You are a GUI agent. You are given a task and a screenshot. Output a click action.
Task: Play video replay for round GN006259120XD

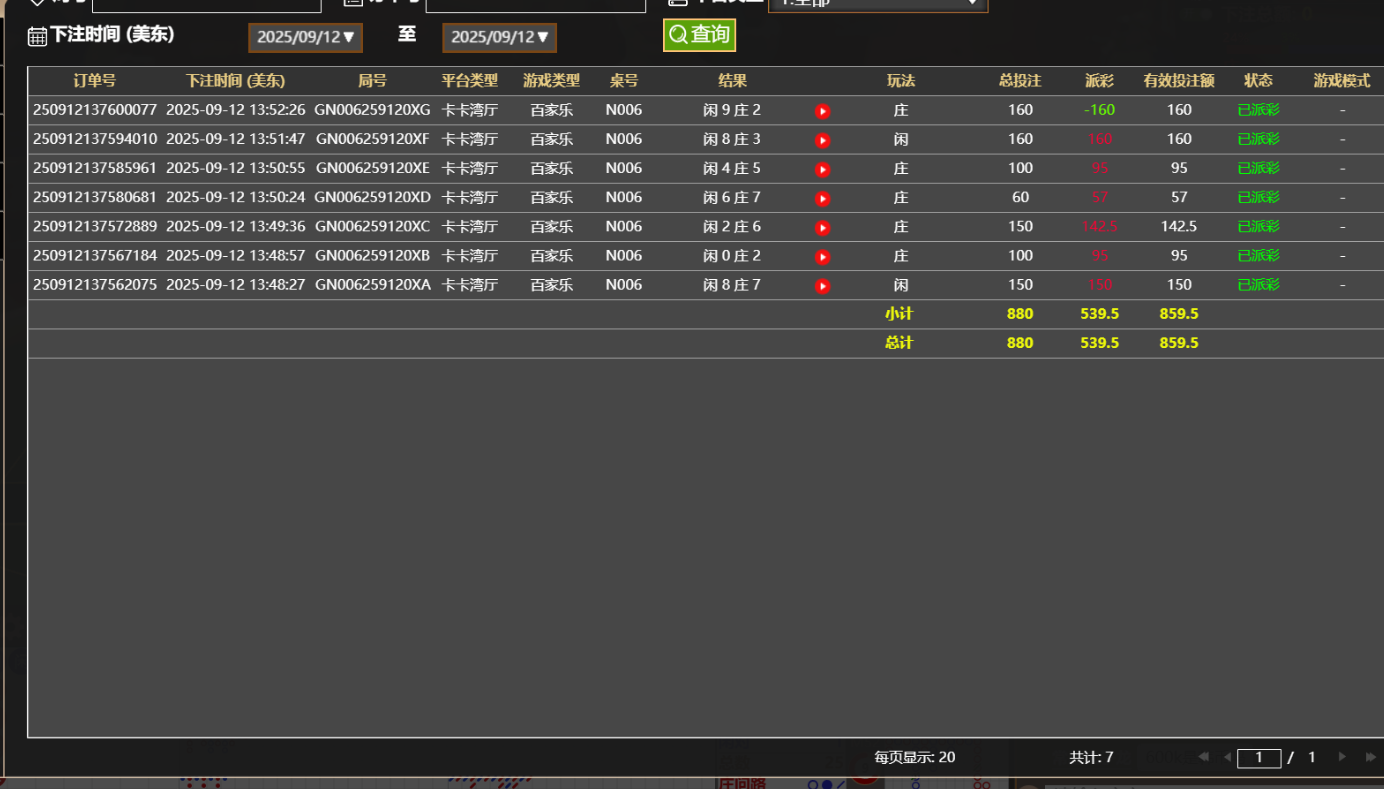(822, 198)
